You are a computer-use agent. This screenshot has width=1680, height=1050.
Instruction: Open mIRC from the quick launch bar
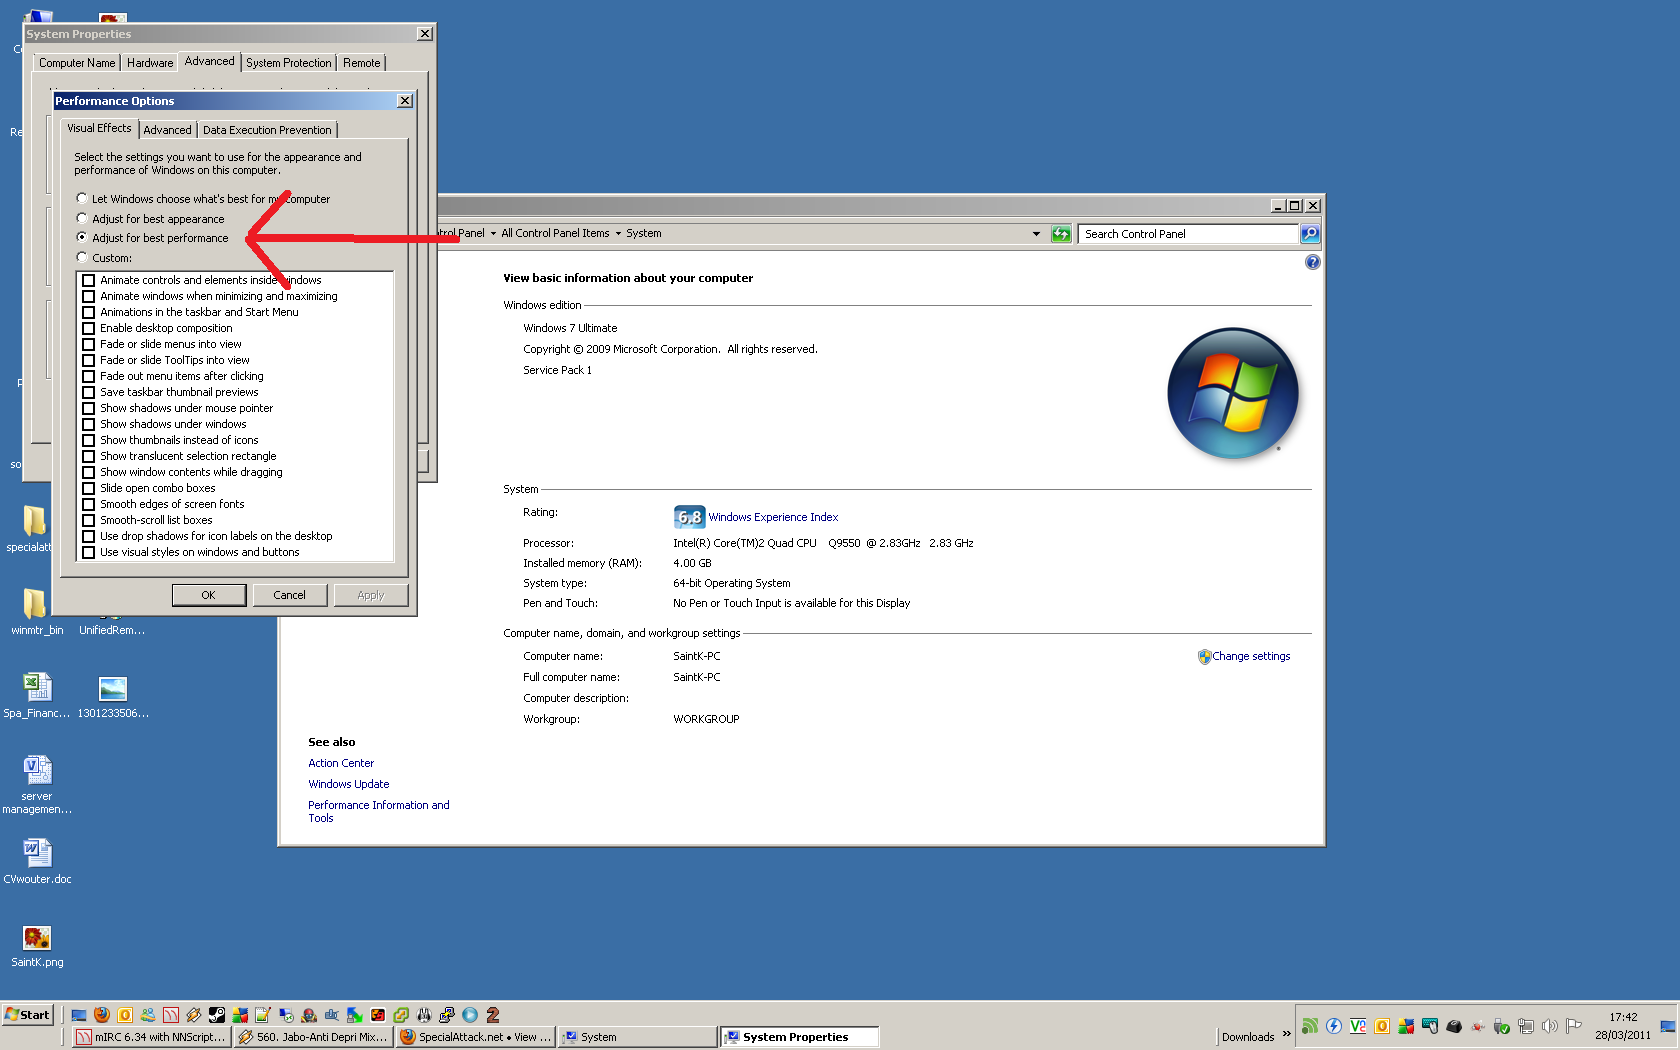click(x=171, y=1015)
